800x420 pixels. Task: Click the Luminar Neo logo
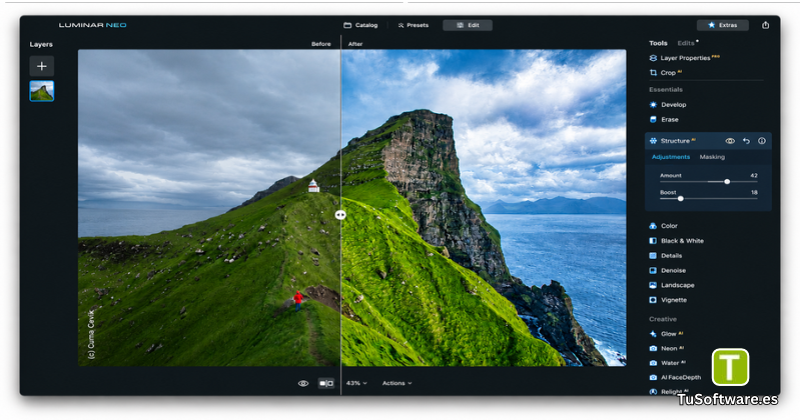click(x=92, y=25)
